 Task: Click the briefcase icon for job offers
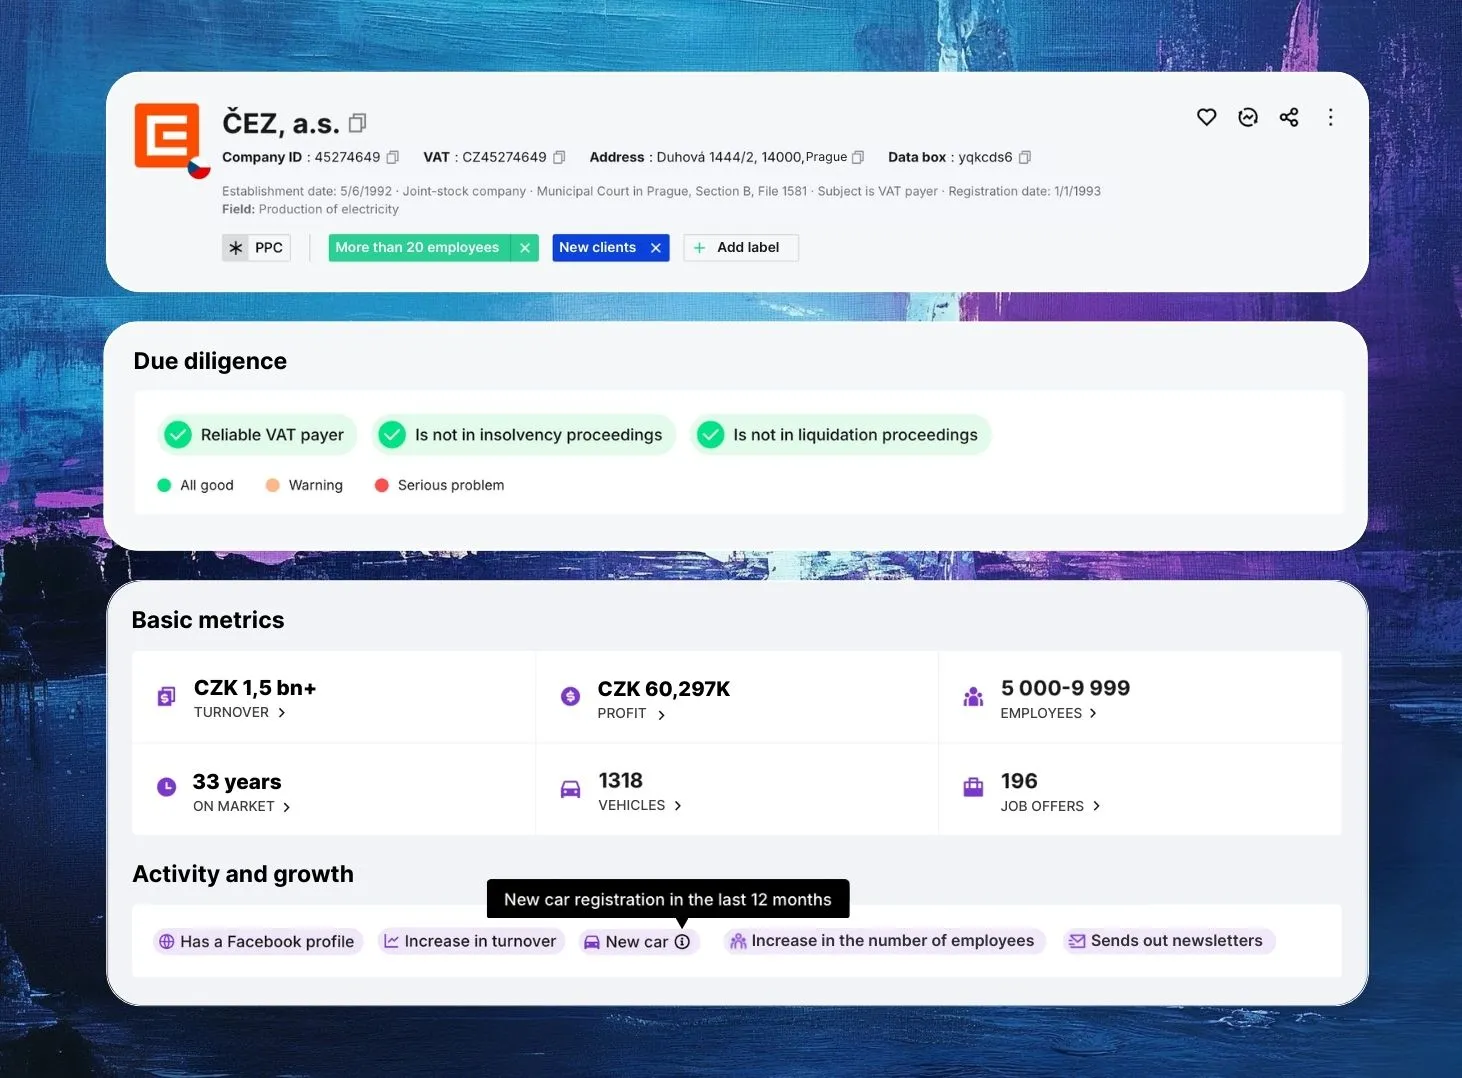[x=973, y=787]
